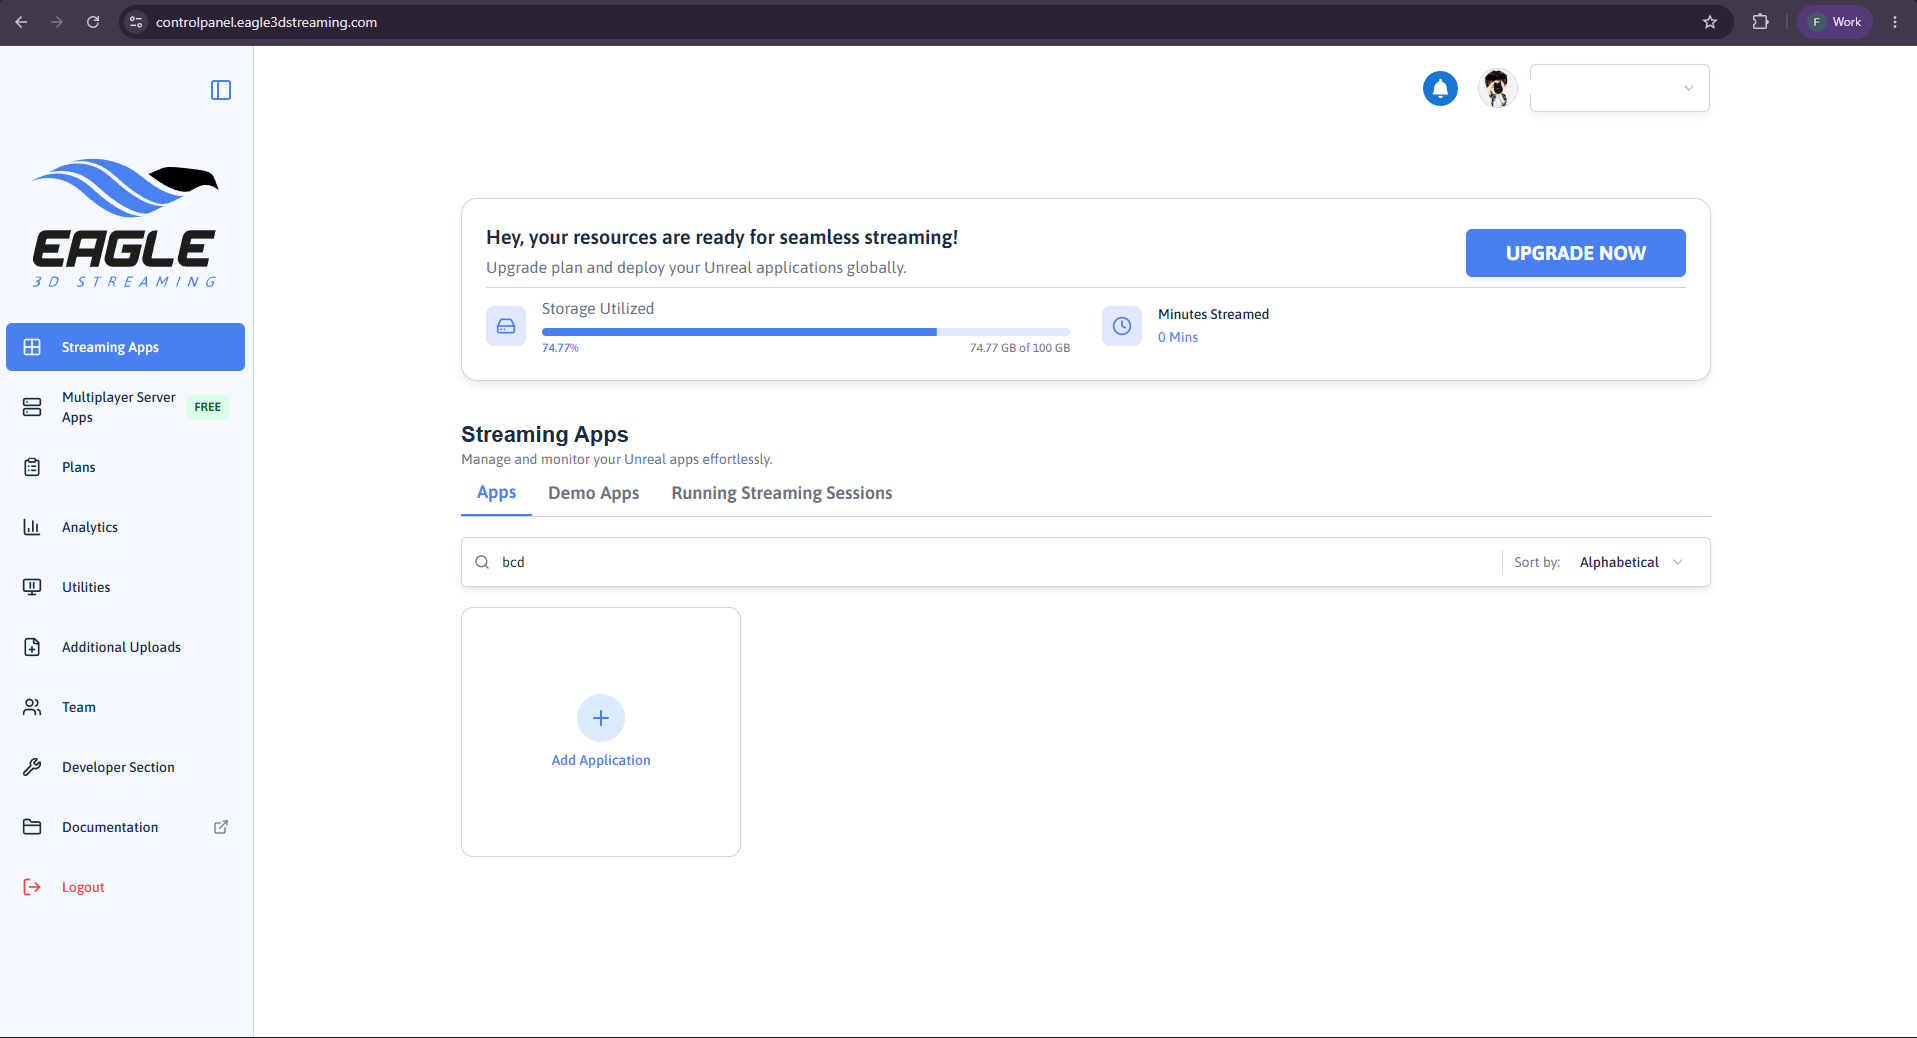Open the notifications bell
Screen dimensions: 1917x1038
pyautogui.click(x=1440, y=88)
